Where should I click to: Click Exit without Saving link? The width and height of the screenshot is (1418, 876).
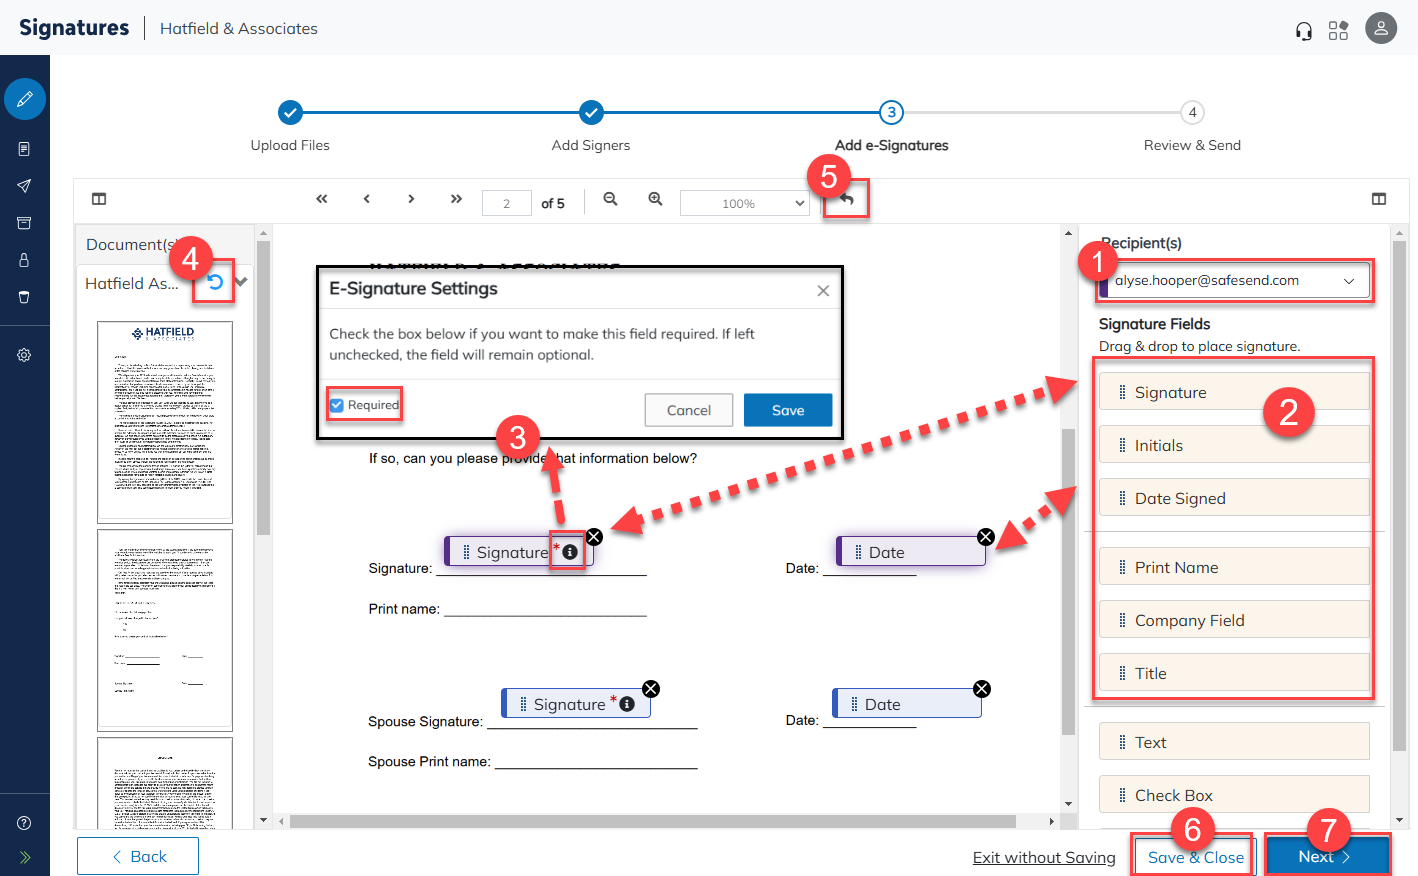[x=1044, y=858]
